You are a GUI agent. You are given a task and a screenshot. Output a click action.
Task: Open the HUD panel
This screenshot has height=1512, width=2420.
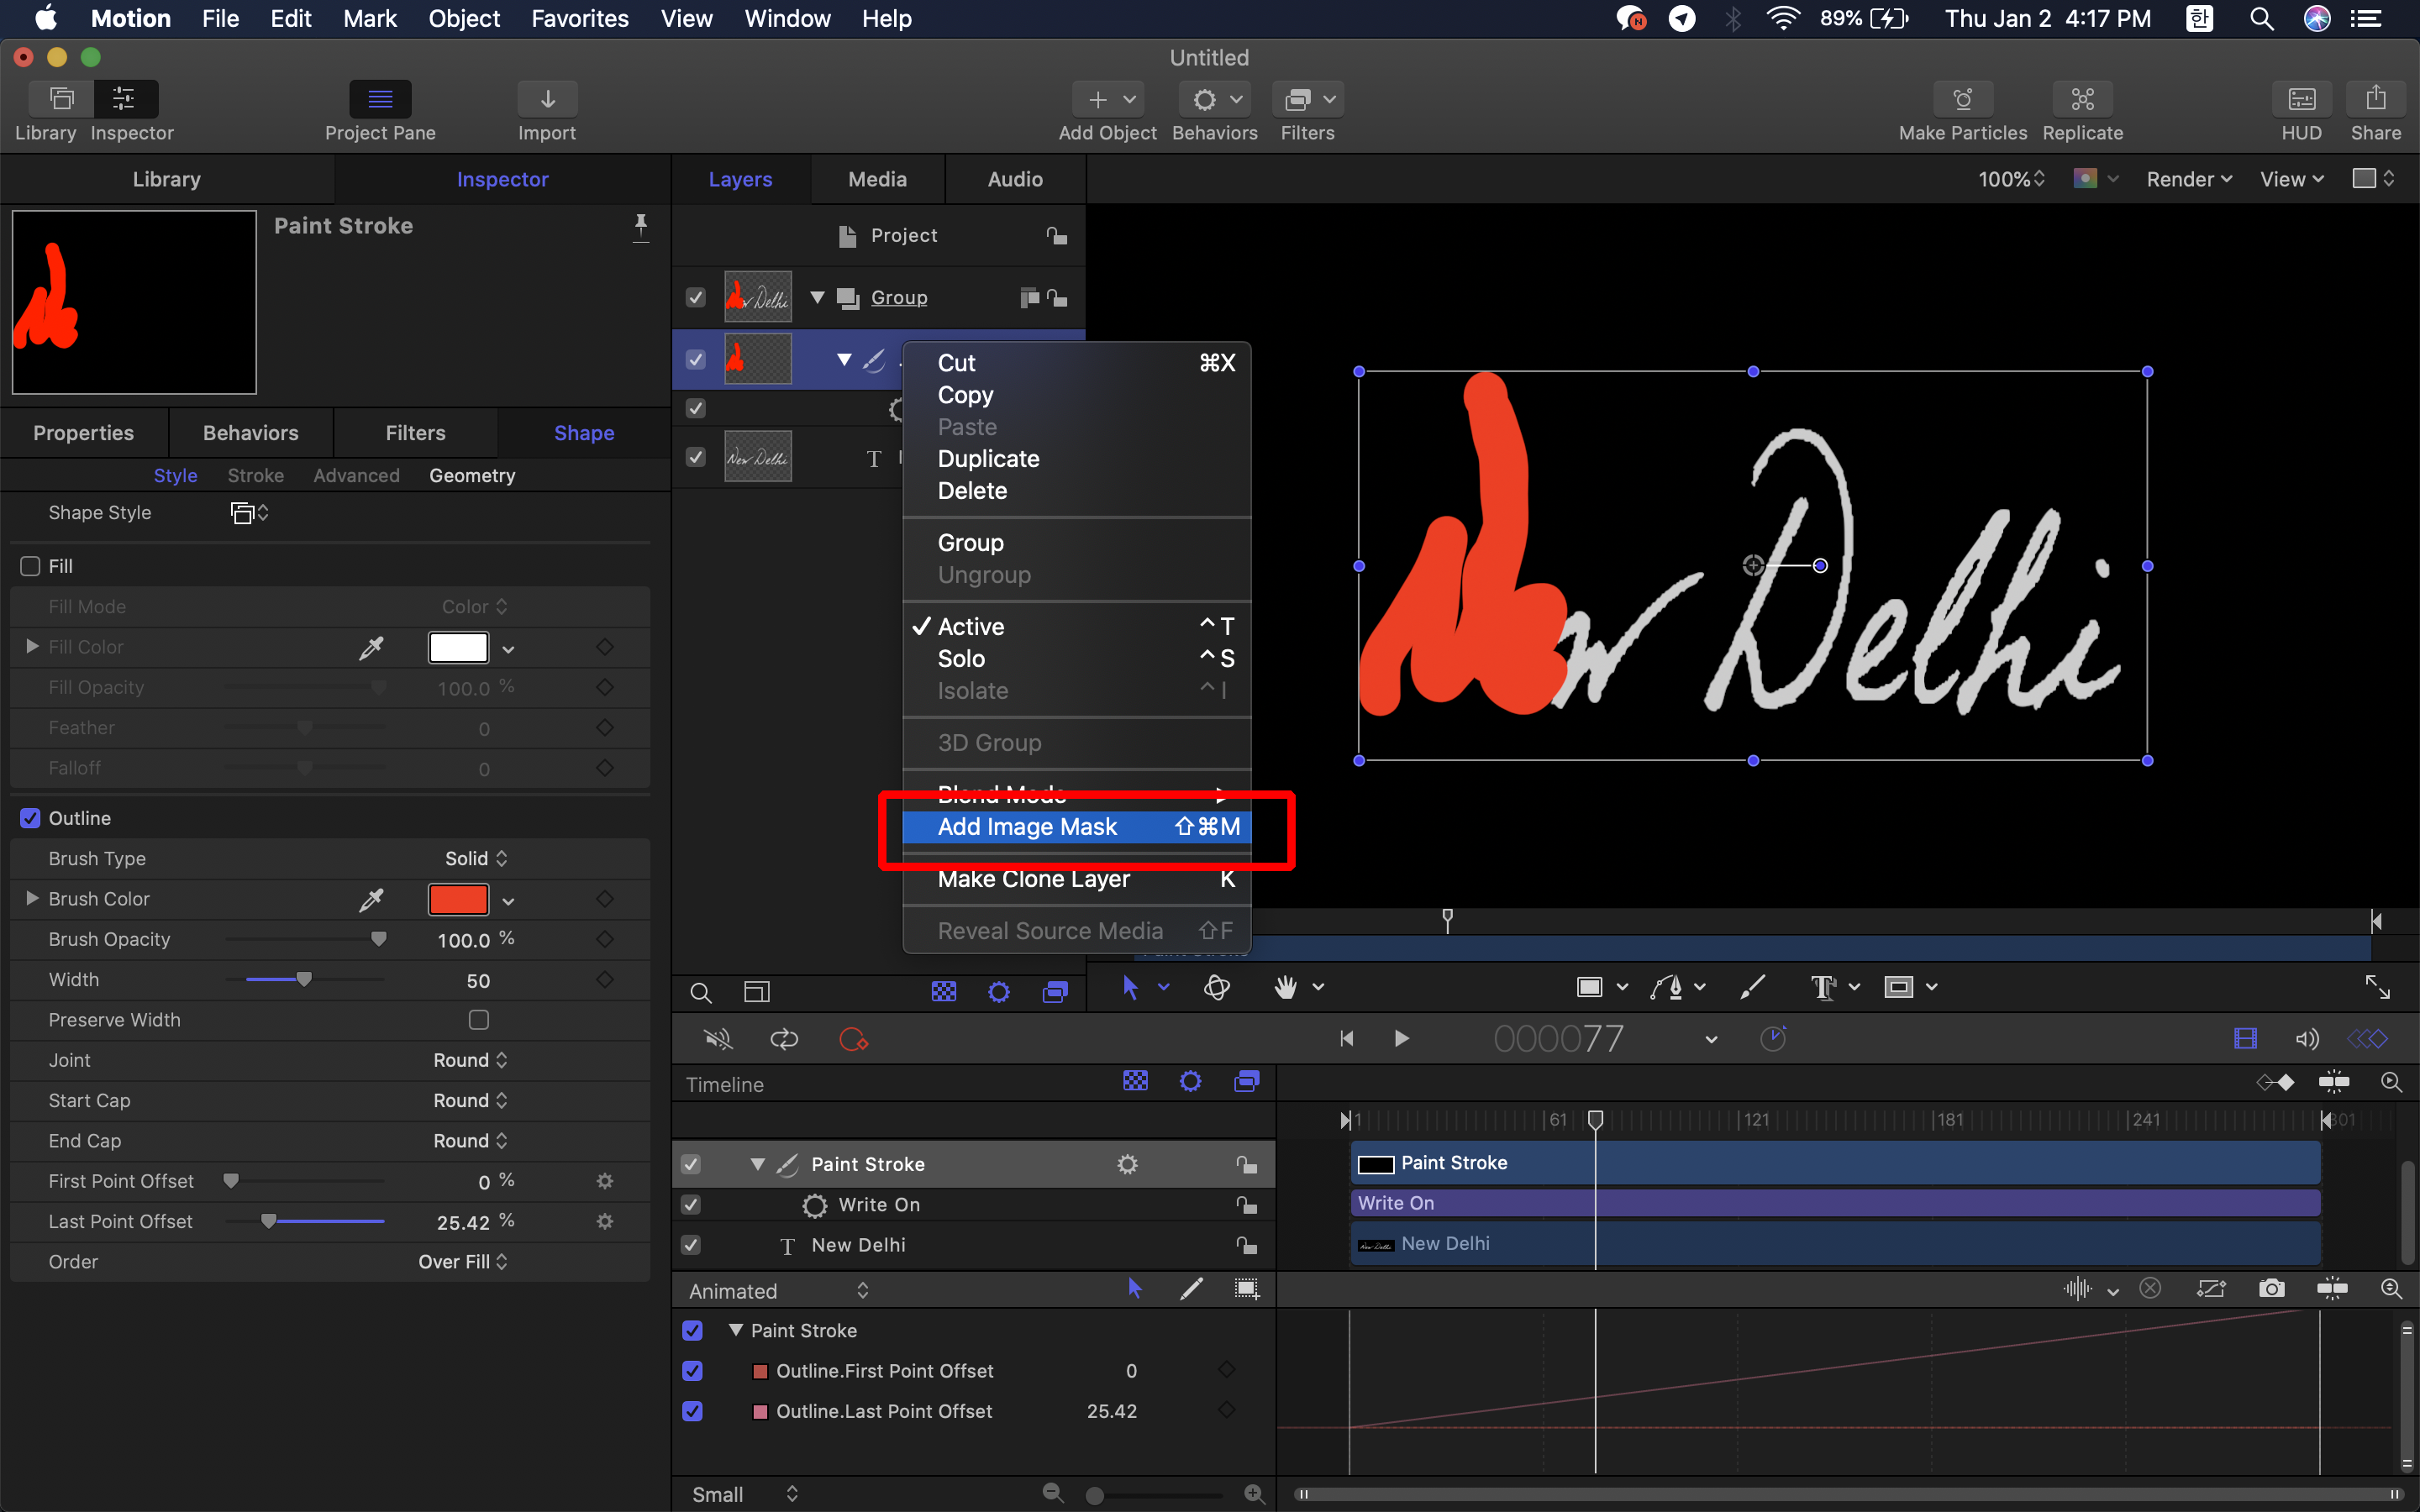(2301, 99)
